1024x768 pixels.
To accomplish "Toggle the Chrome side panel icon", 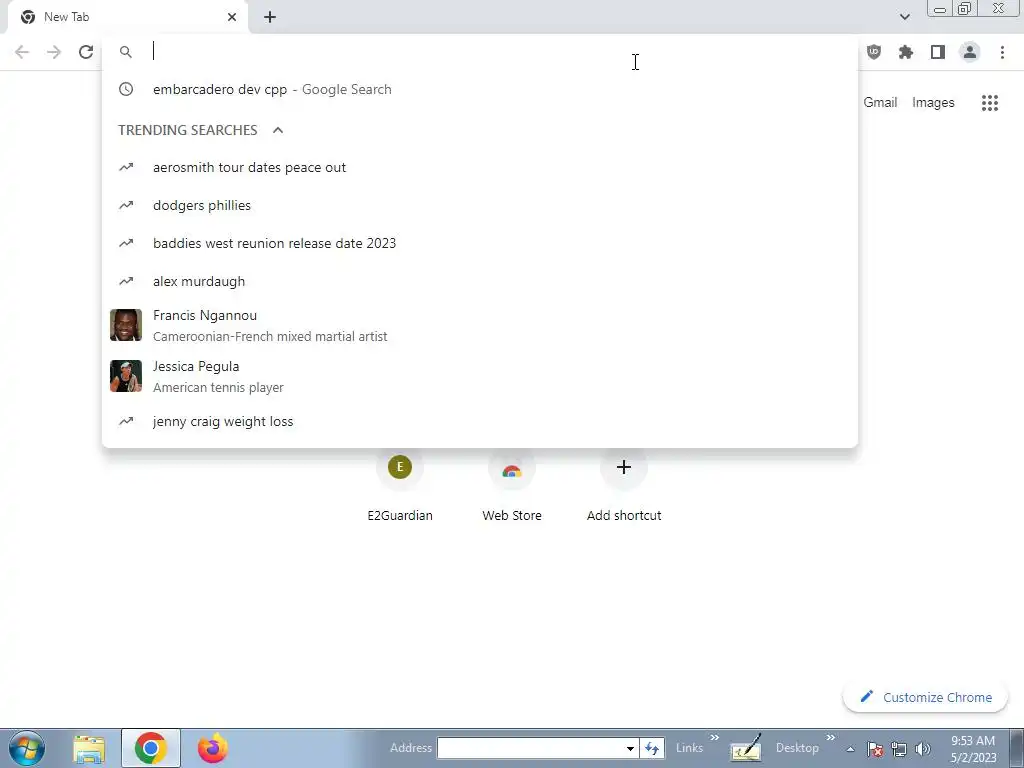I will click(938, 52).
